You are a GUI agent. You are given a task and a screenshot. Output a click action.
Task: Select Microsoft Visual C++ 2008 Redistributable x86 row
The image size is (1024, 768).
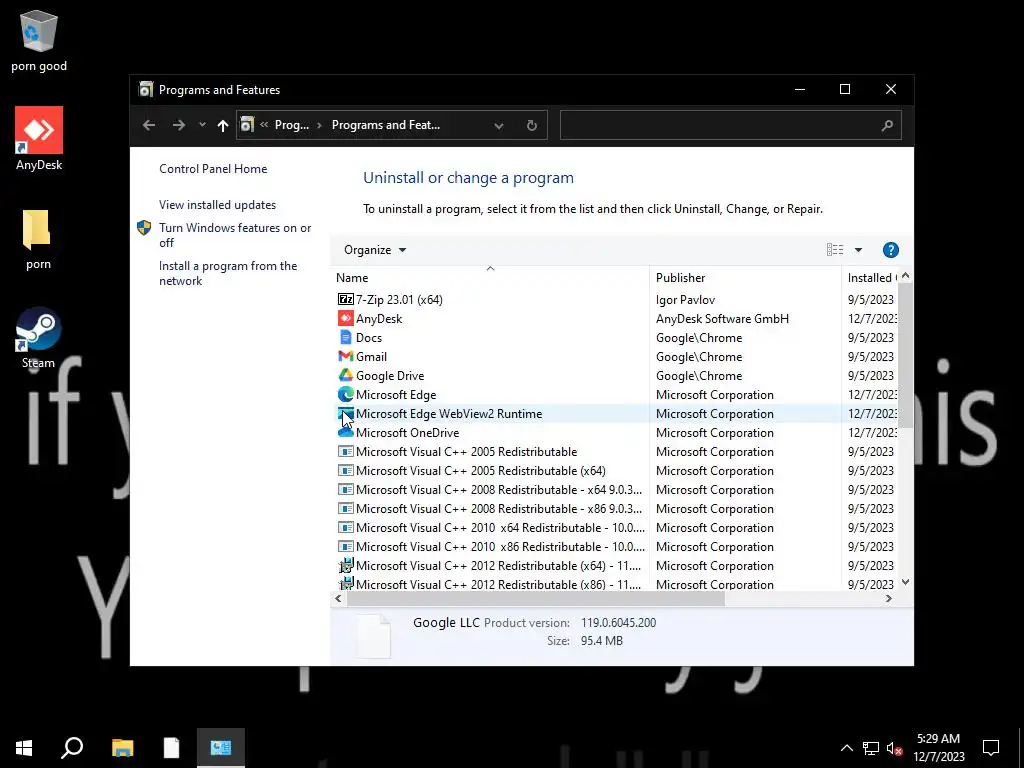pyautogui.click(x=616, y=508)
